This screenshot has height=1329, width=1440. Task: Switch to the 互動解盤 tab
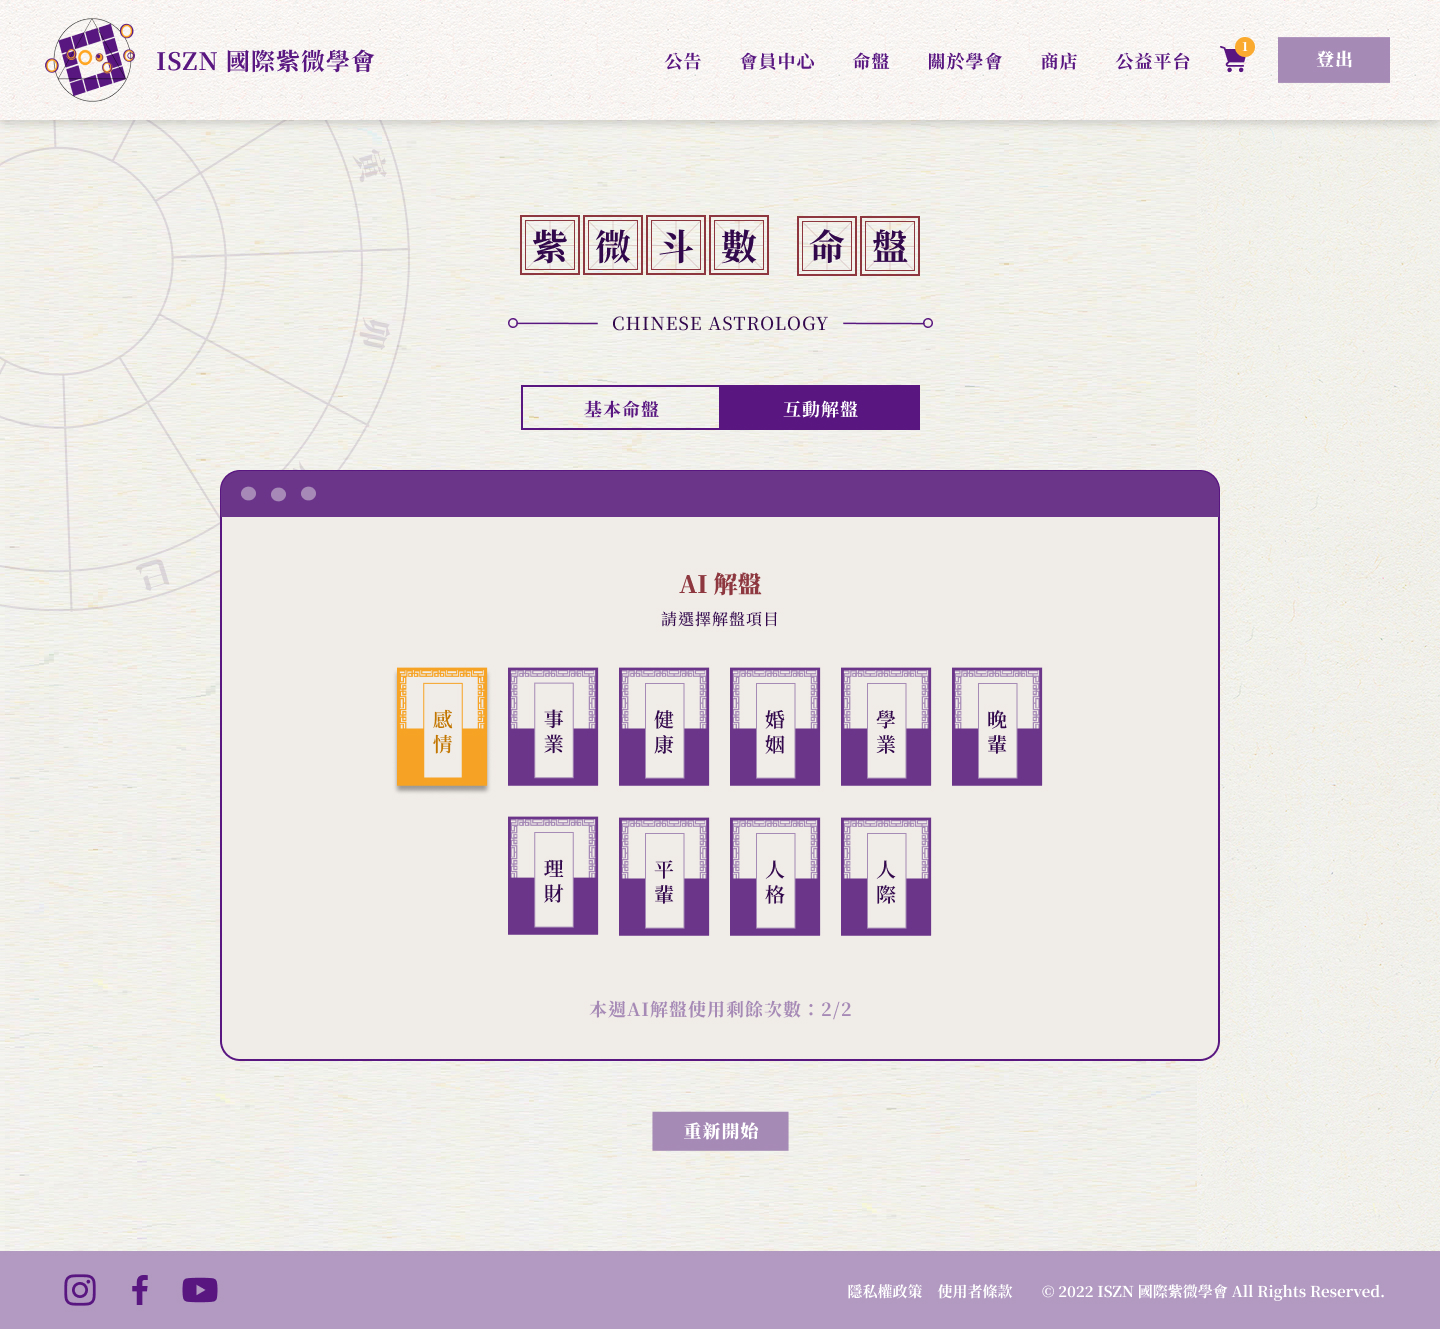coord(820,408)
